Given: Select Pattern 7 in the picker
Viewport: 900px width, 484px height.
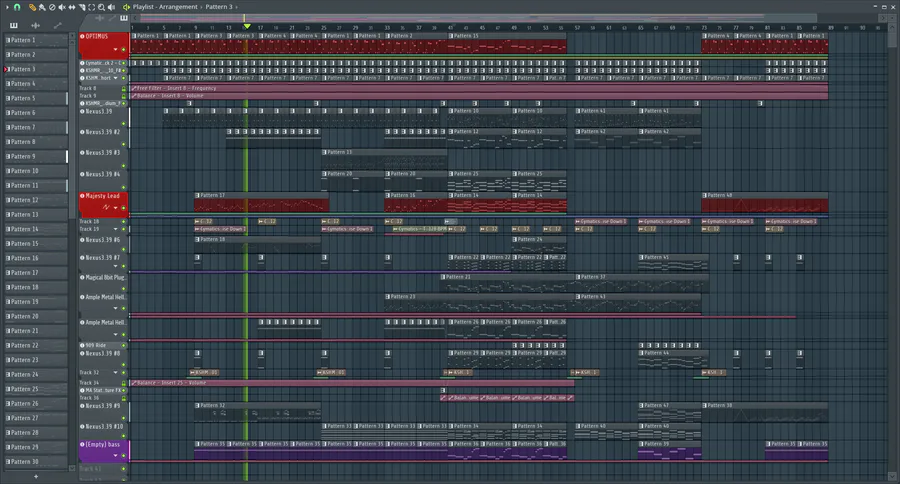Looking at the screenshot, I should click(x=36, y=127).
